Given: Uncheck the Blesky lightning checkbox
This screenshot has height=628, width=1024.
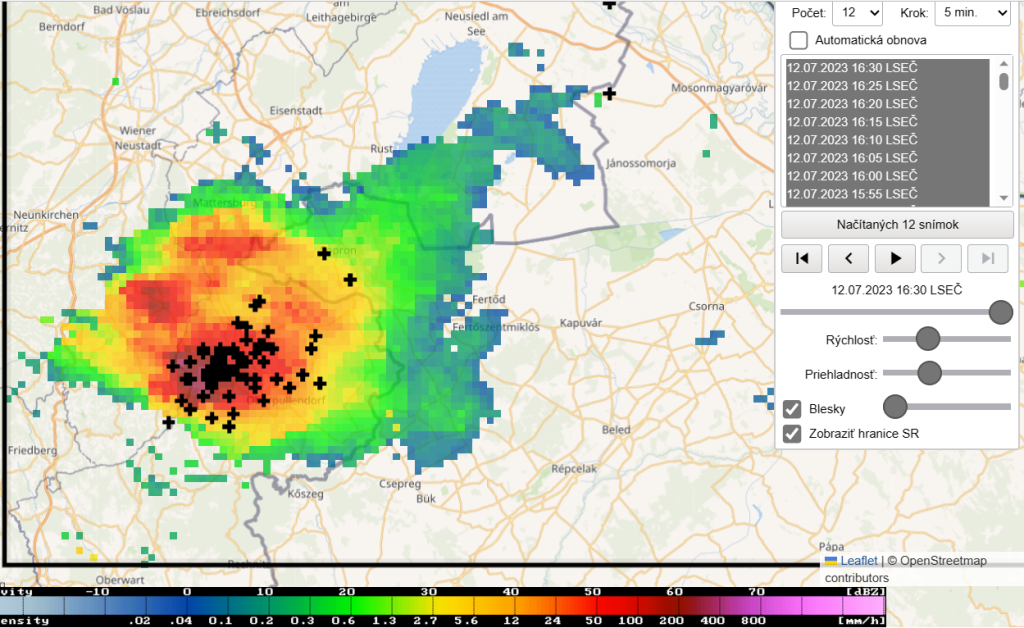Looking at the screenshot, I should tap(792, 408).
